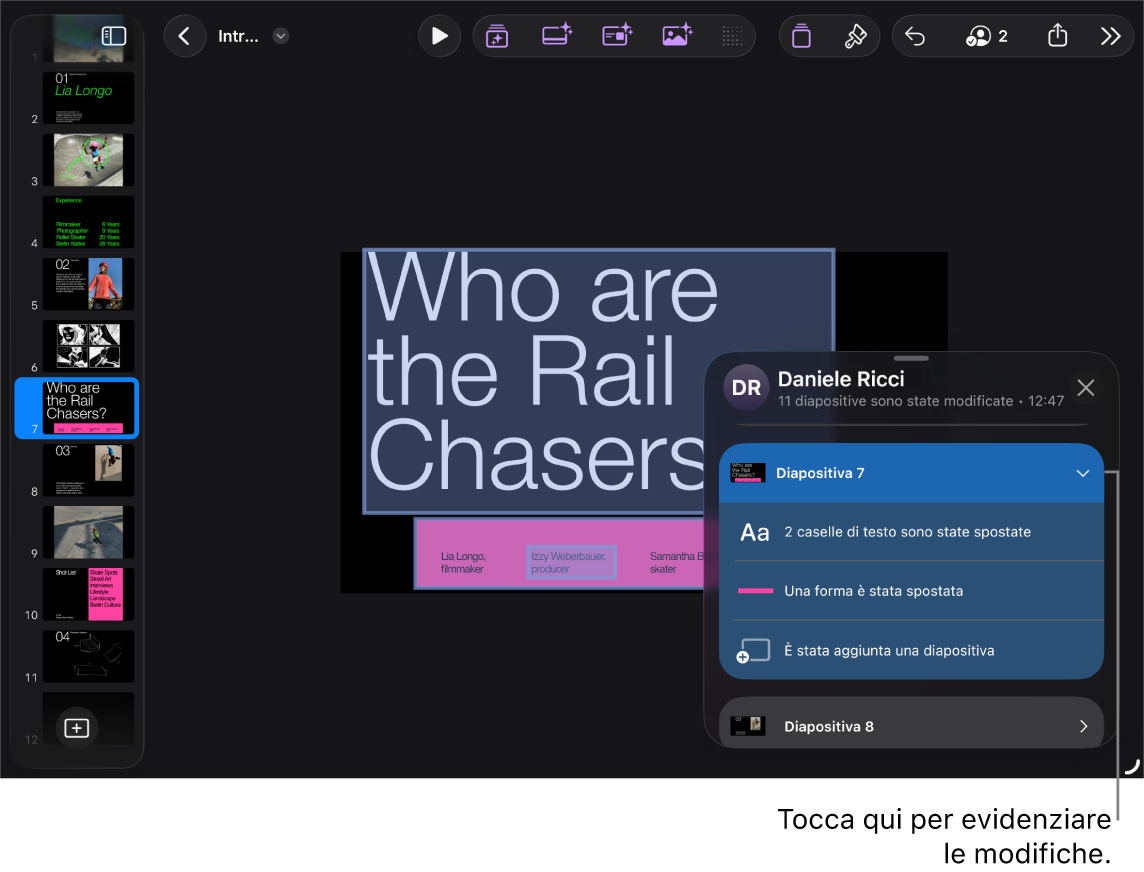Viewport: 1144px width, 872px height.
Task: Open the document title dropdown arrow
Action: point(281,36)
